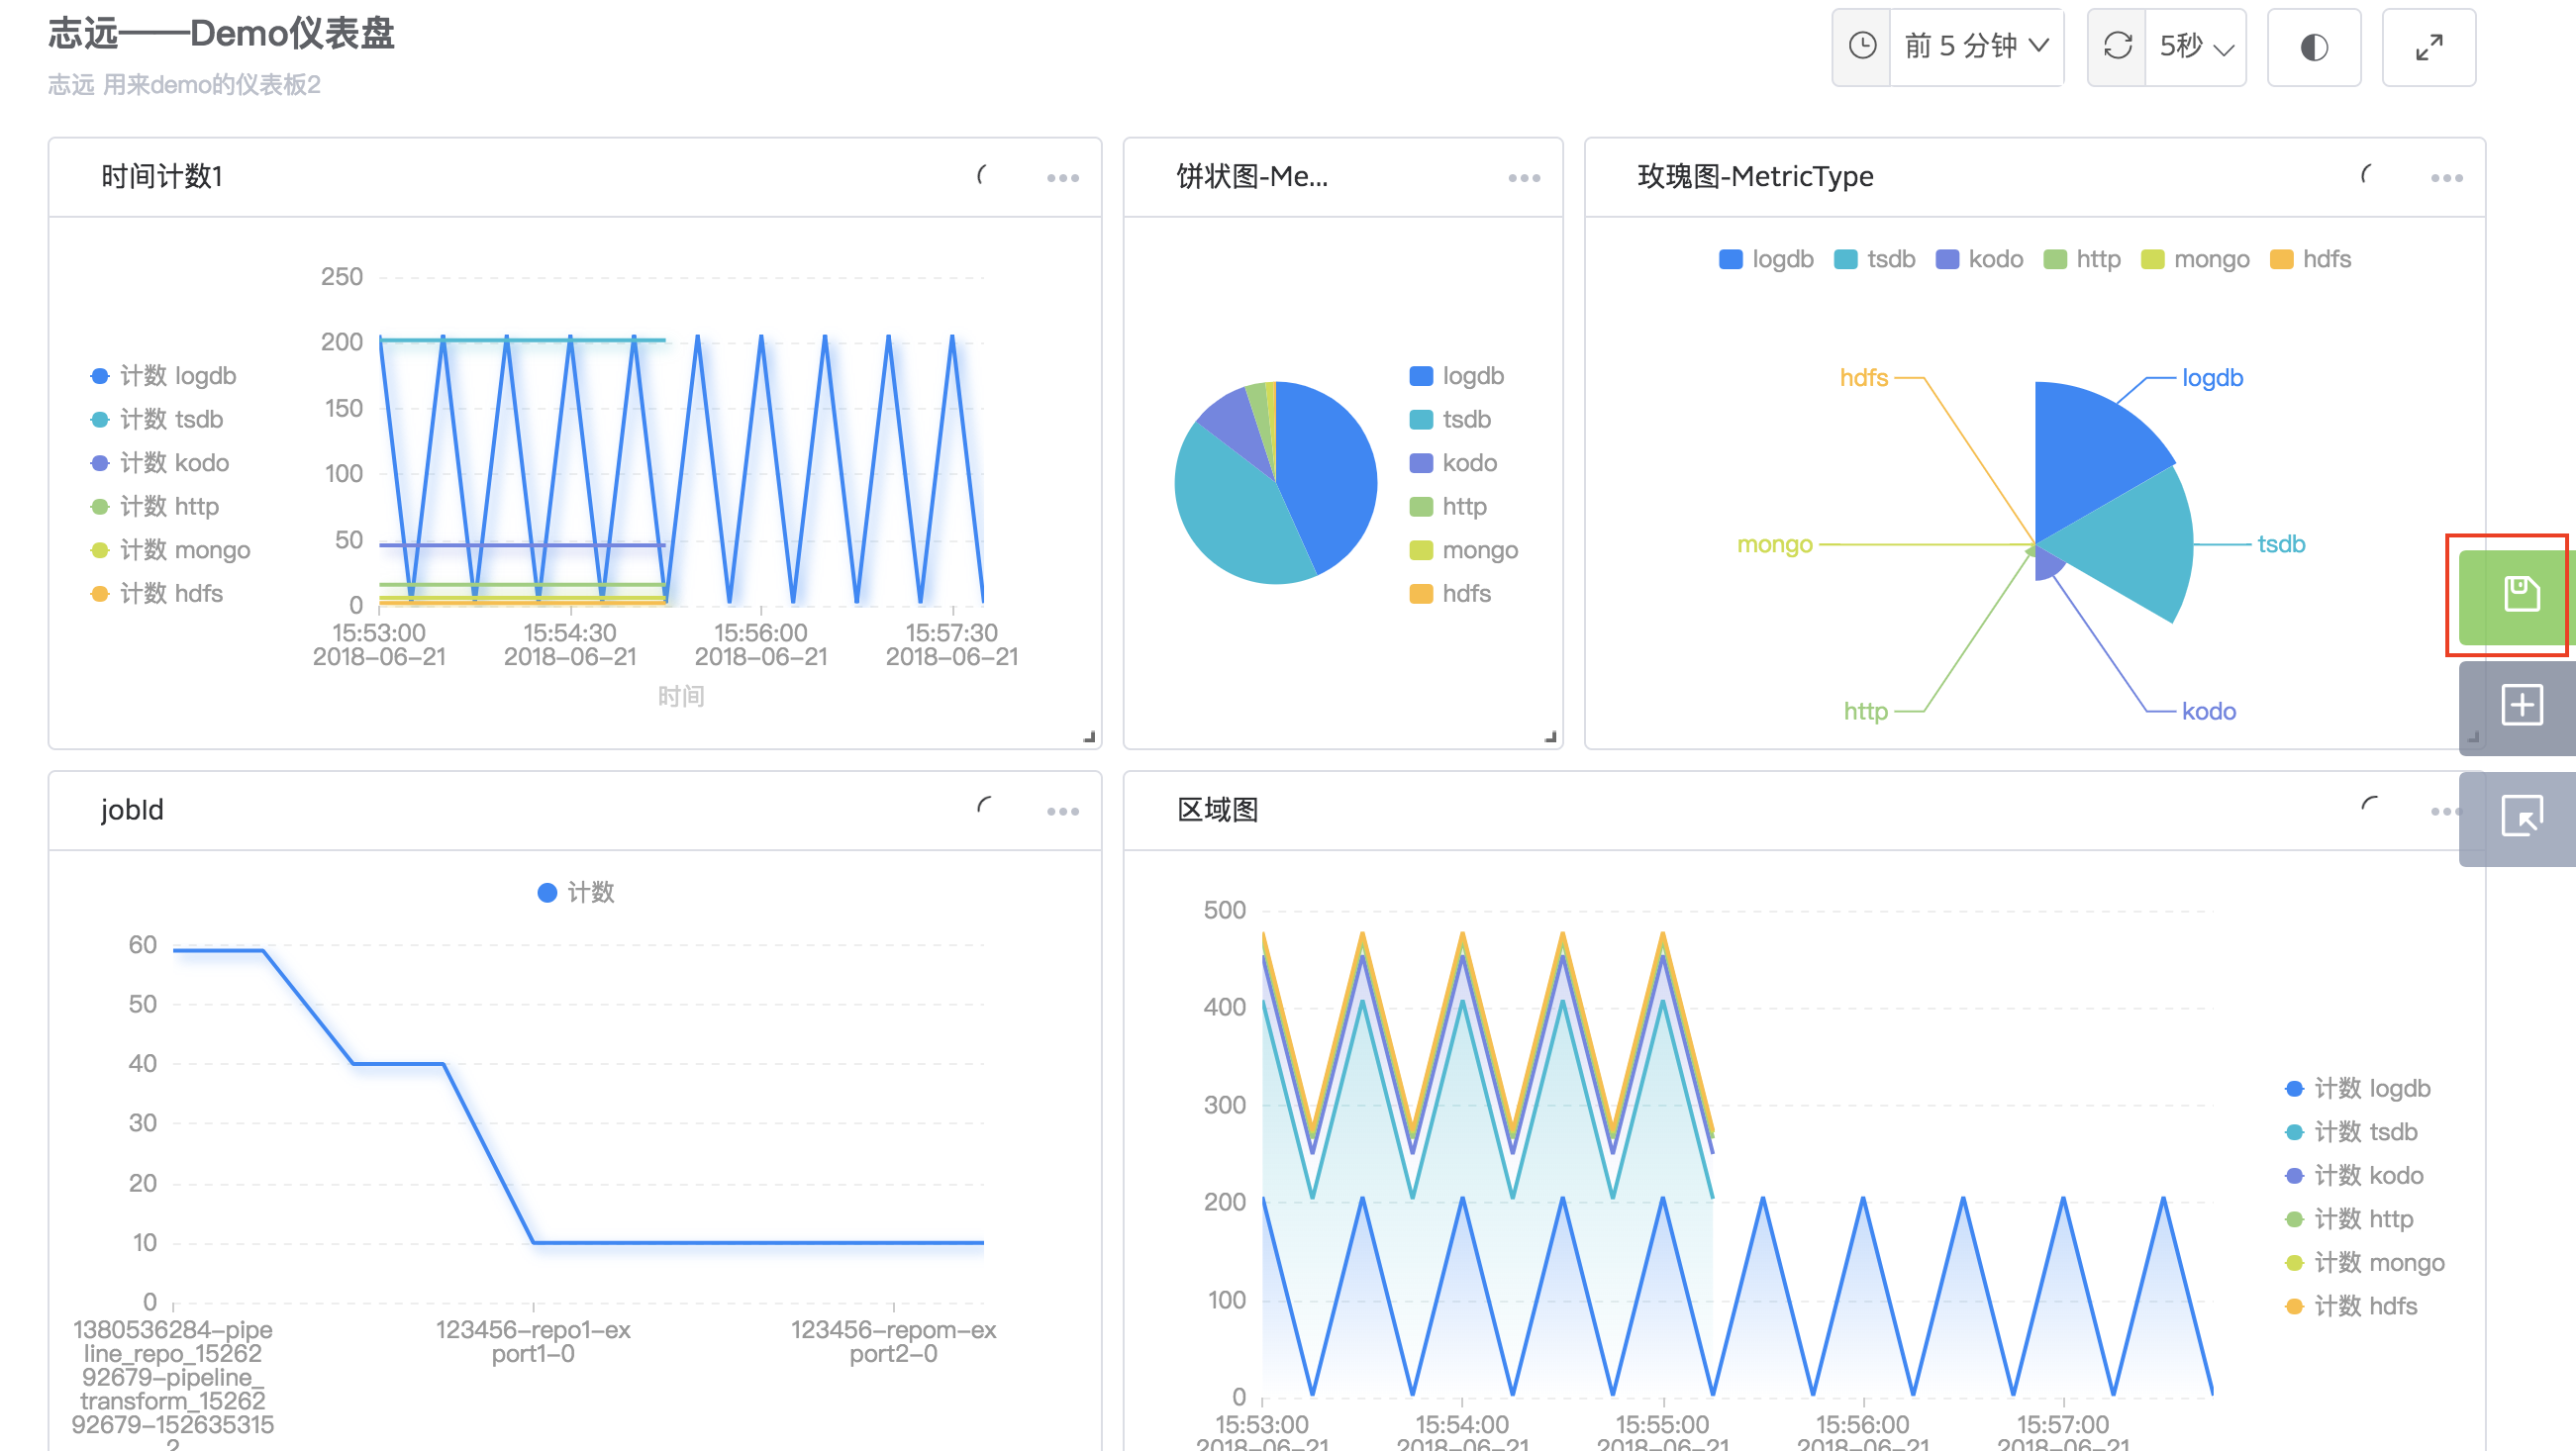This screenshot has width=2576, height=1451.
Task: Click resize handle of 饼状图 panel
Action: 1550,737
